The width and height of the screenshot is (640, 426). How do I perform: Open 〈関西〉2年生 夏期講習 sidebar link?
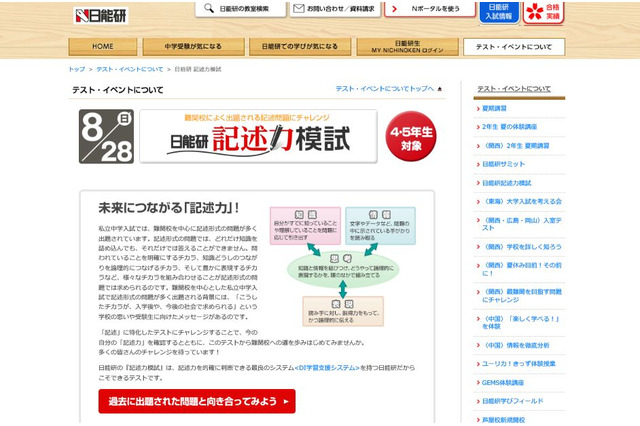[x=516, y=146]
